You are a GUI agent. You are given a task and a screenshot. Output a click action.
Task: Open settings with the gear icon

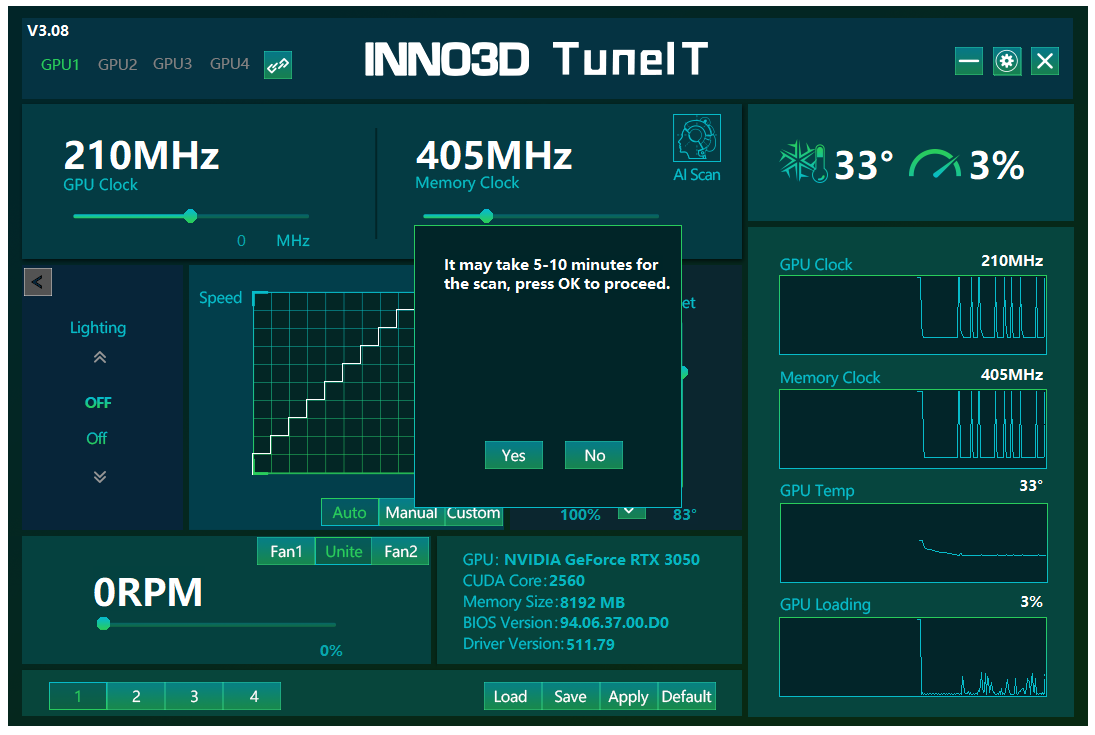(1006, 61)
